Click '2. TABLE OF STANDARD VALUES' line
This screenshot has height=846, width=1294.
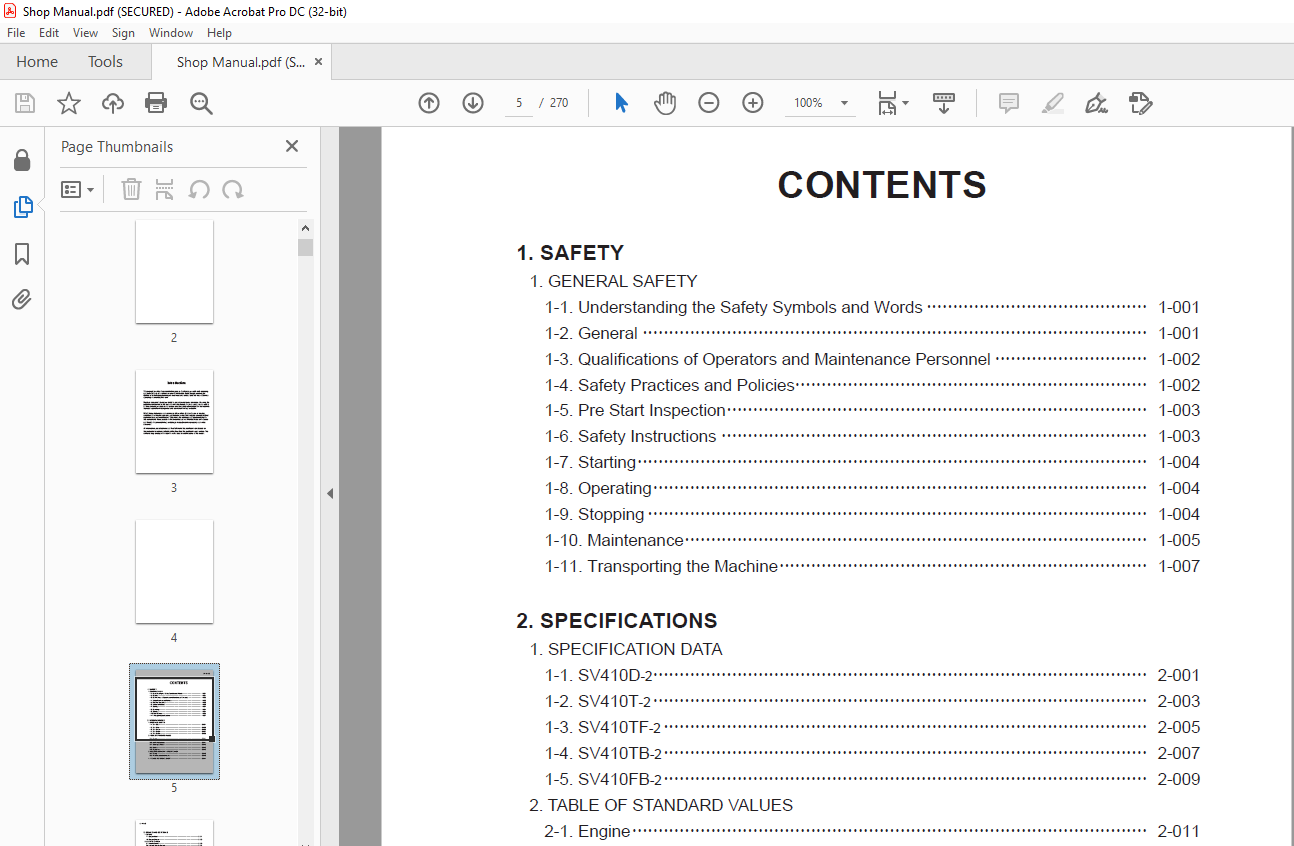point(661,805)
